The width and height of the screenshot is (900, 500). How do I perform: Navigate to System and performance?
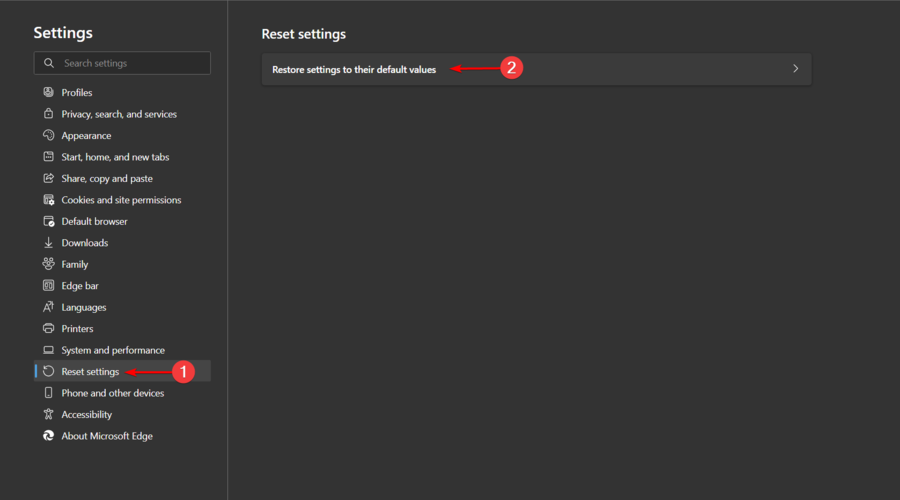[x=113, y=351]
